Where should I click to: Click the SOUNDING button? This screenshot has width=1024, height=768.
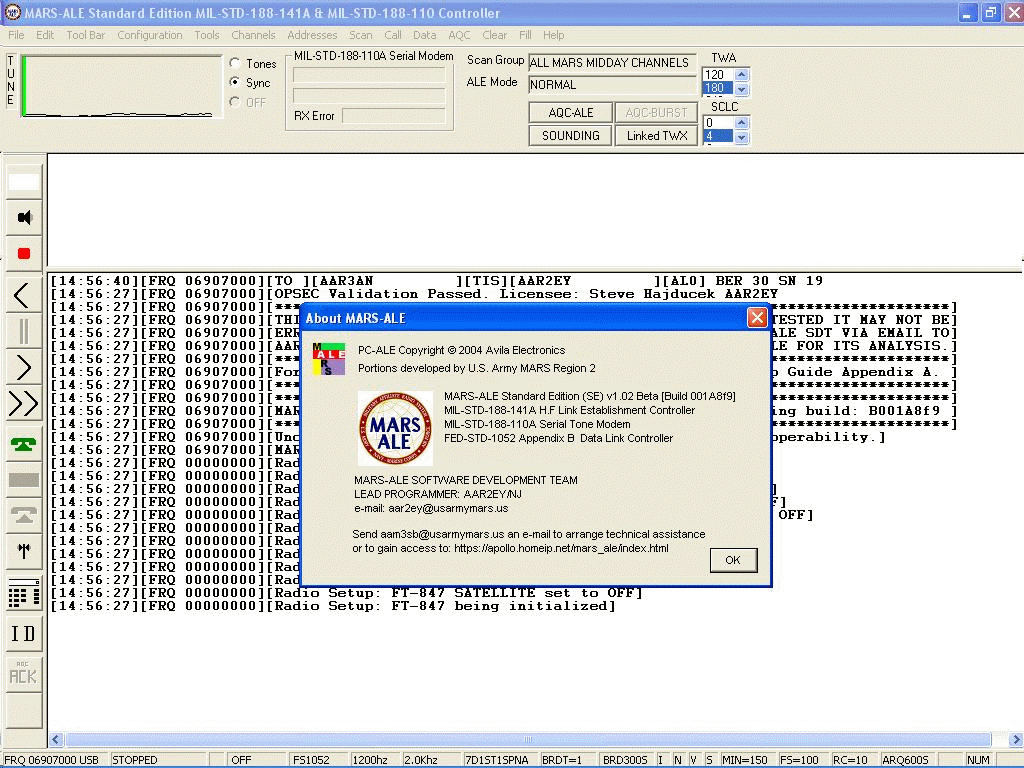[571, 135]
